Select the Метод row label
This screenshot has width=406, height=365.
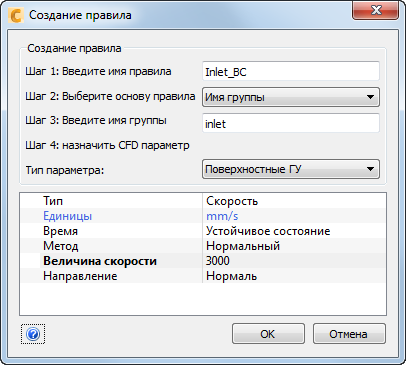[x=61, y=246]
